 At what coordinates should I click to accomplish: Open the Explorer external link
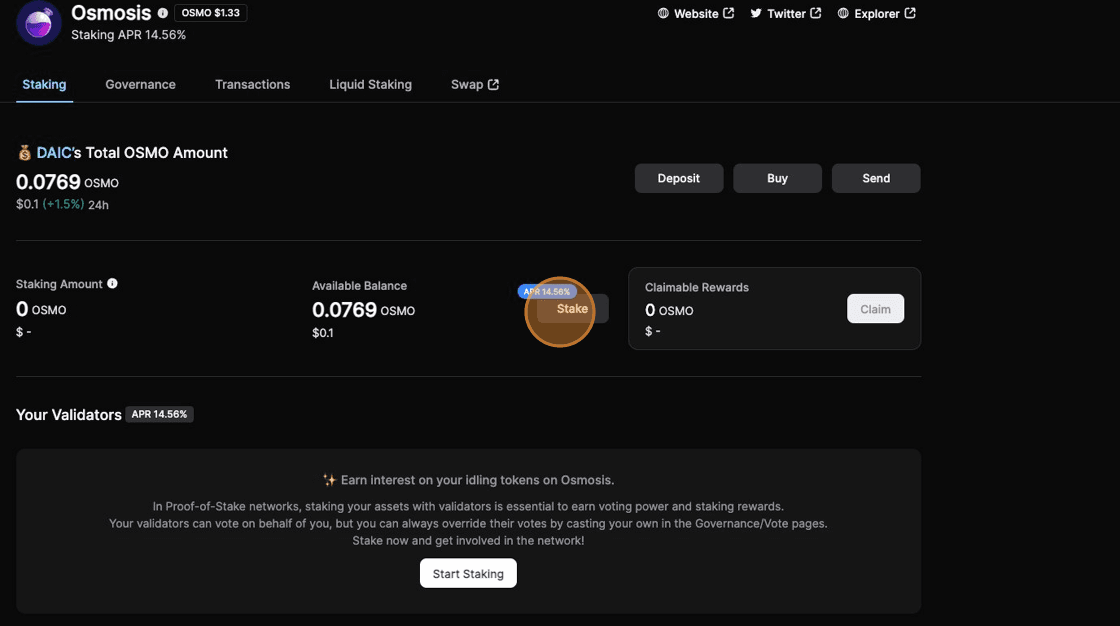coord(876,14)
